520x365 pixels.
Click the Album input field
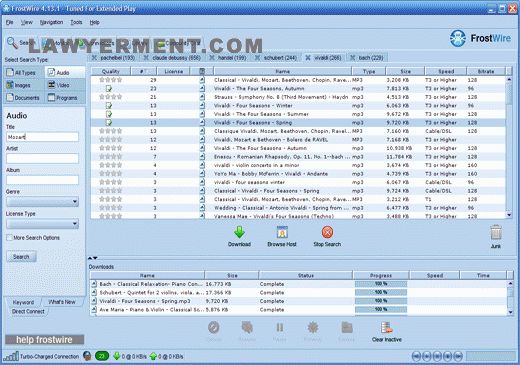(42, 180)
